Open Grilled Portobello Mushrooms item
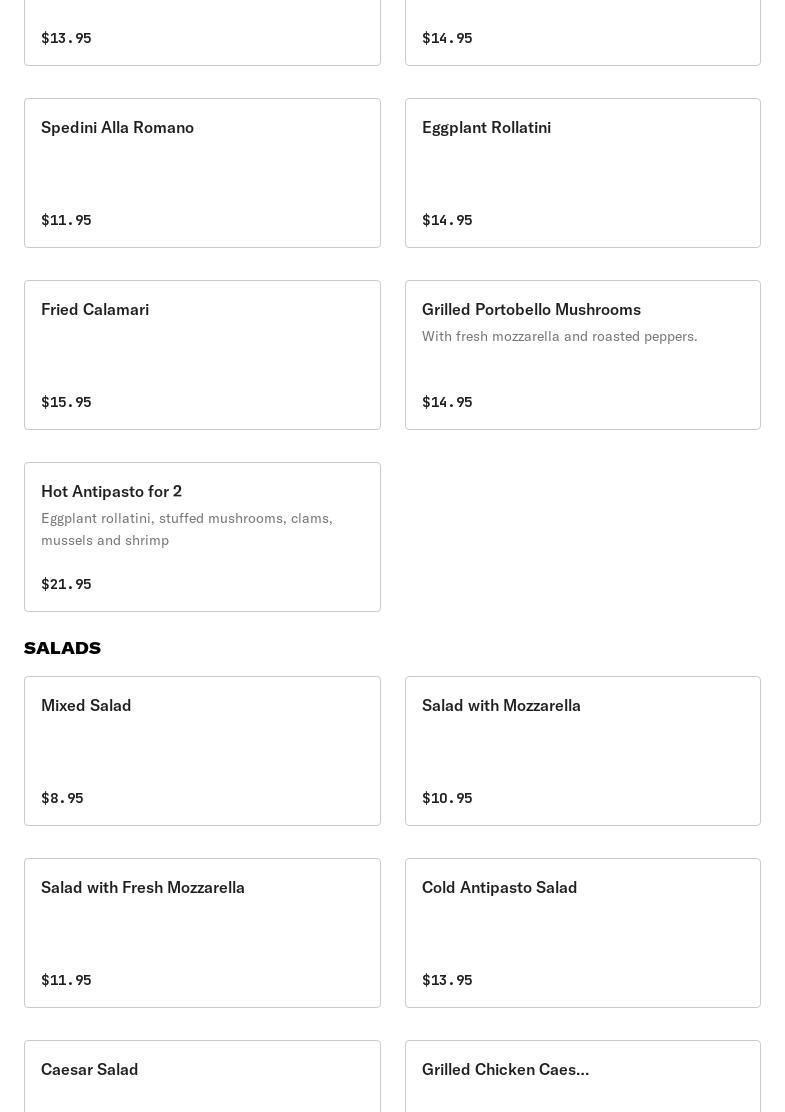This screenshot has height=1112, width=785. click(583, 355)
